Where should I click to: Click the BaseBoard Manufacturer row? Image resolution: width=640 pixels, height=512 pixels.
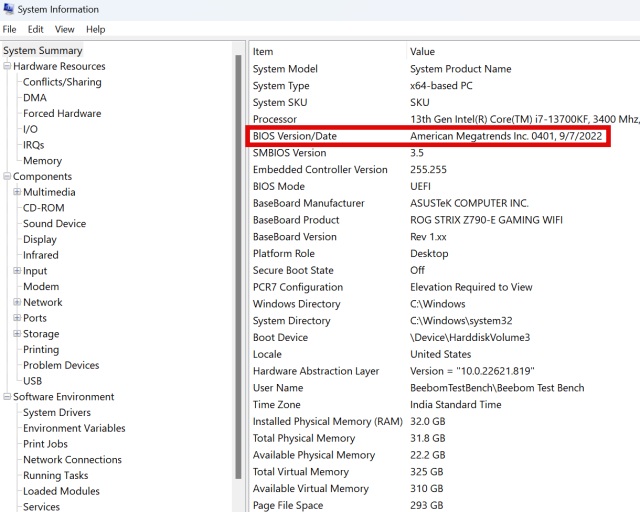coord(445,203)
